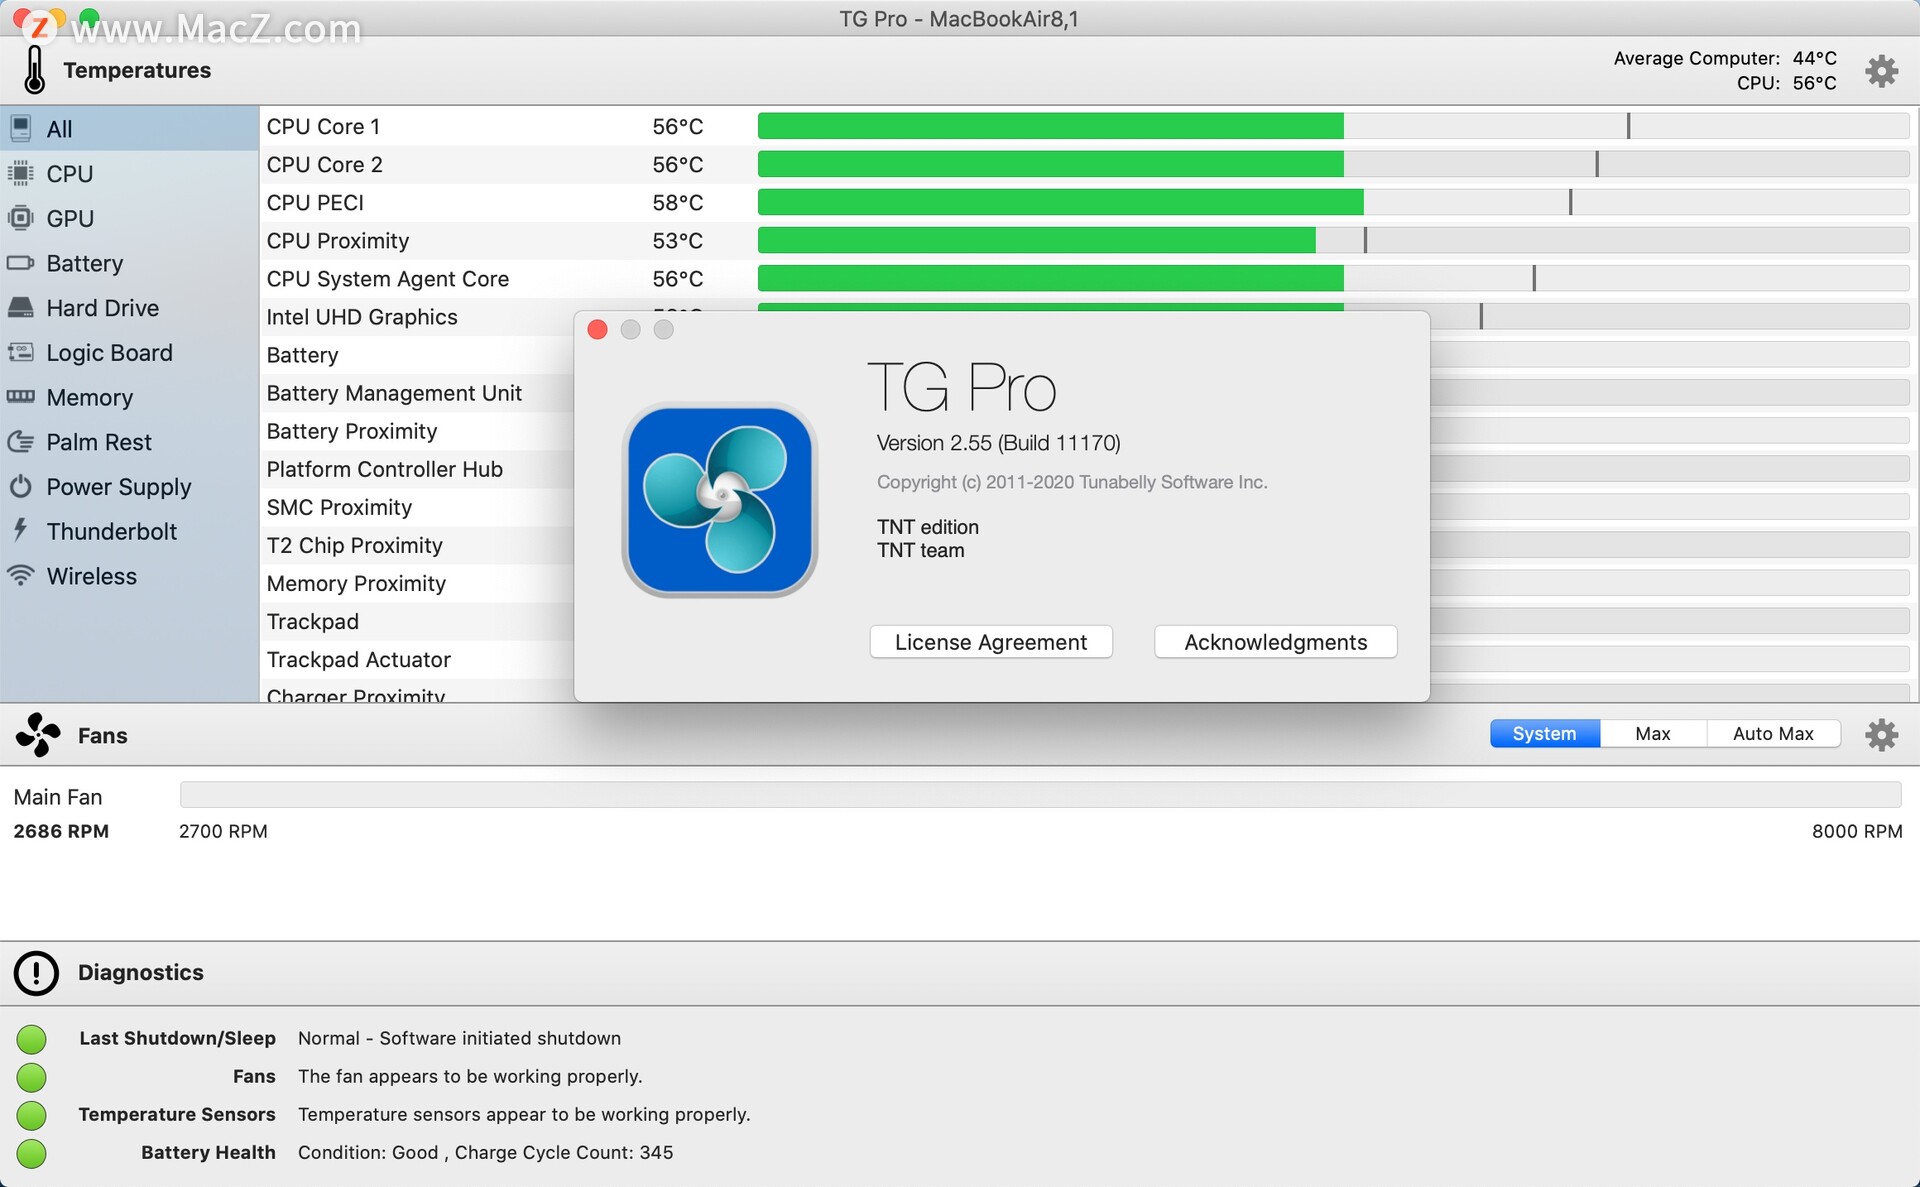Open Fans settings gear

coord(1881,735)
